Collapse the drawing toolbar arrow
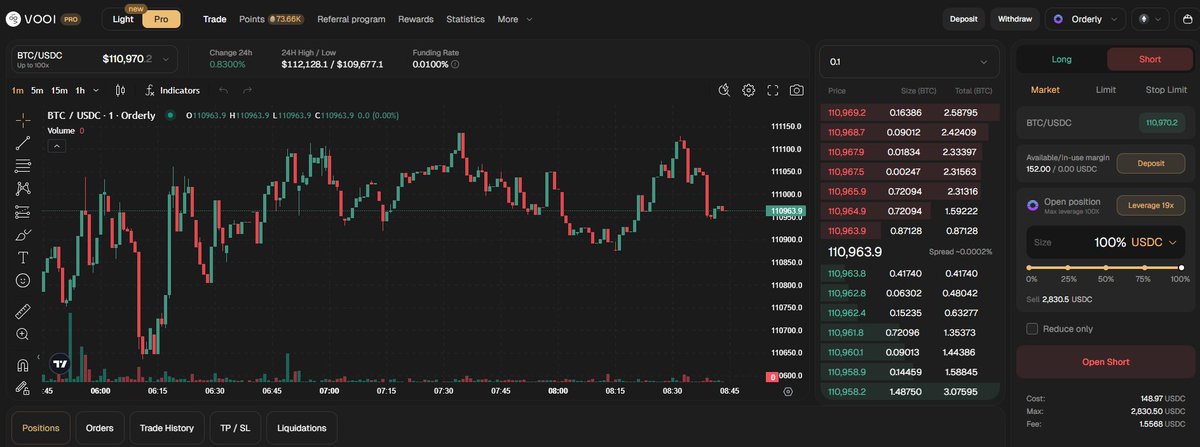 38,359
